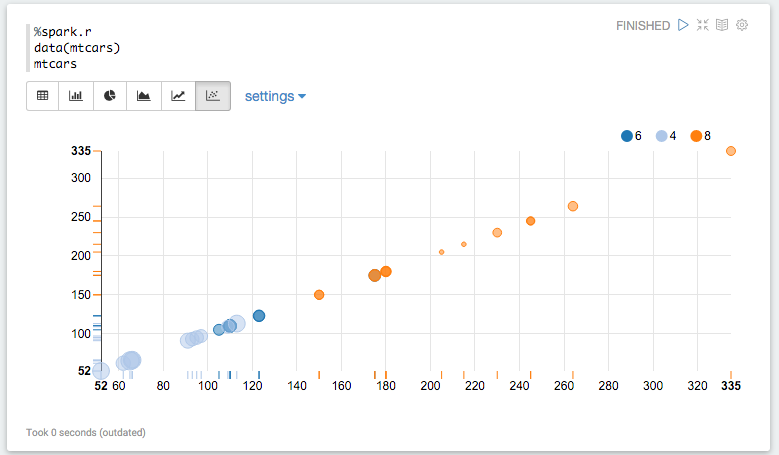Viewport: 779px width, 455px height.
Task: Click the orange data point at 335
Action: [731, 151]
